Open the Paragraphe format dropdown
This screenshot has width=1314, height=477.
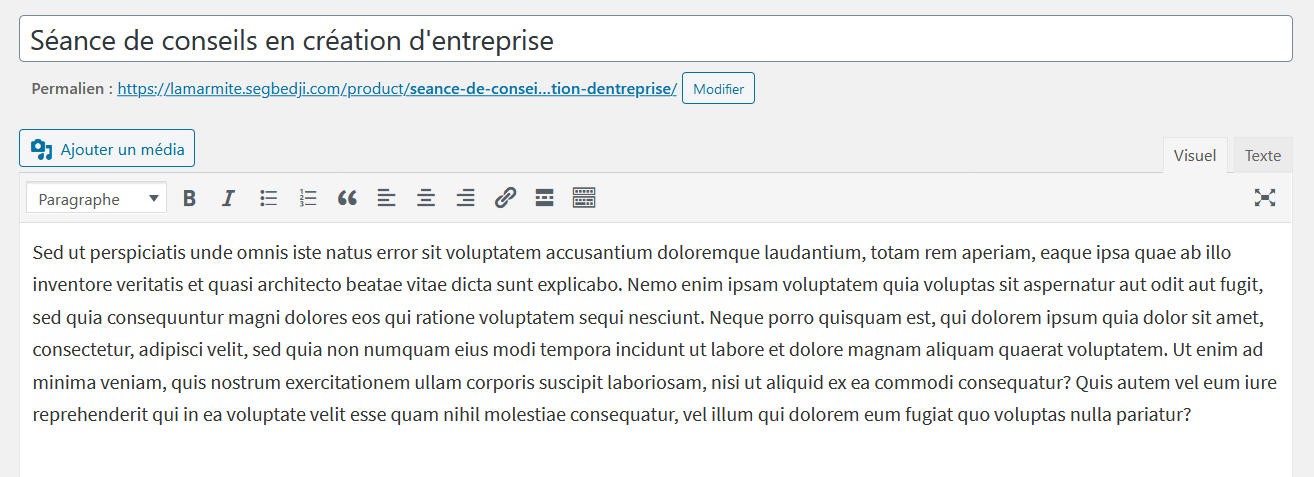click(96, 199)
